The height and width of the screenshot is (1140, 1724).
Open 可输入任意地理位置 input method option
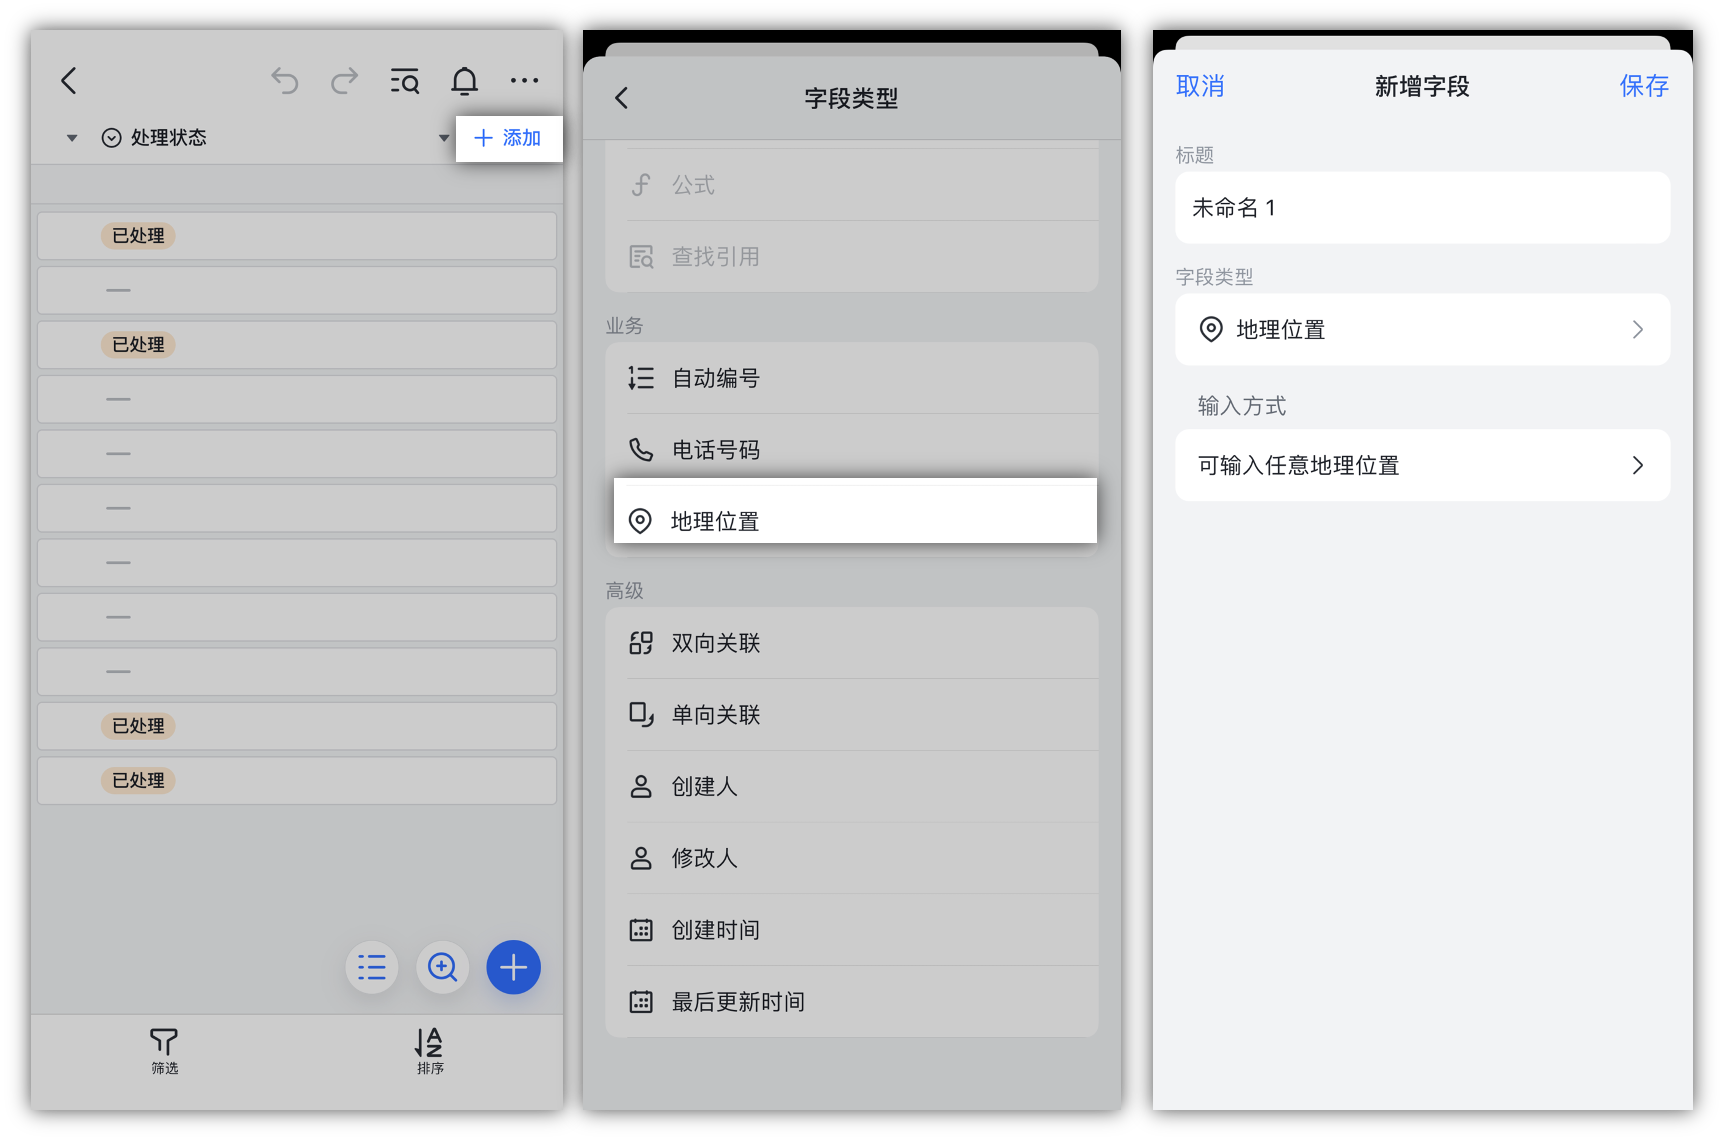point(1421,466)
